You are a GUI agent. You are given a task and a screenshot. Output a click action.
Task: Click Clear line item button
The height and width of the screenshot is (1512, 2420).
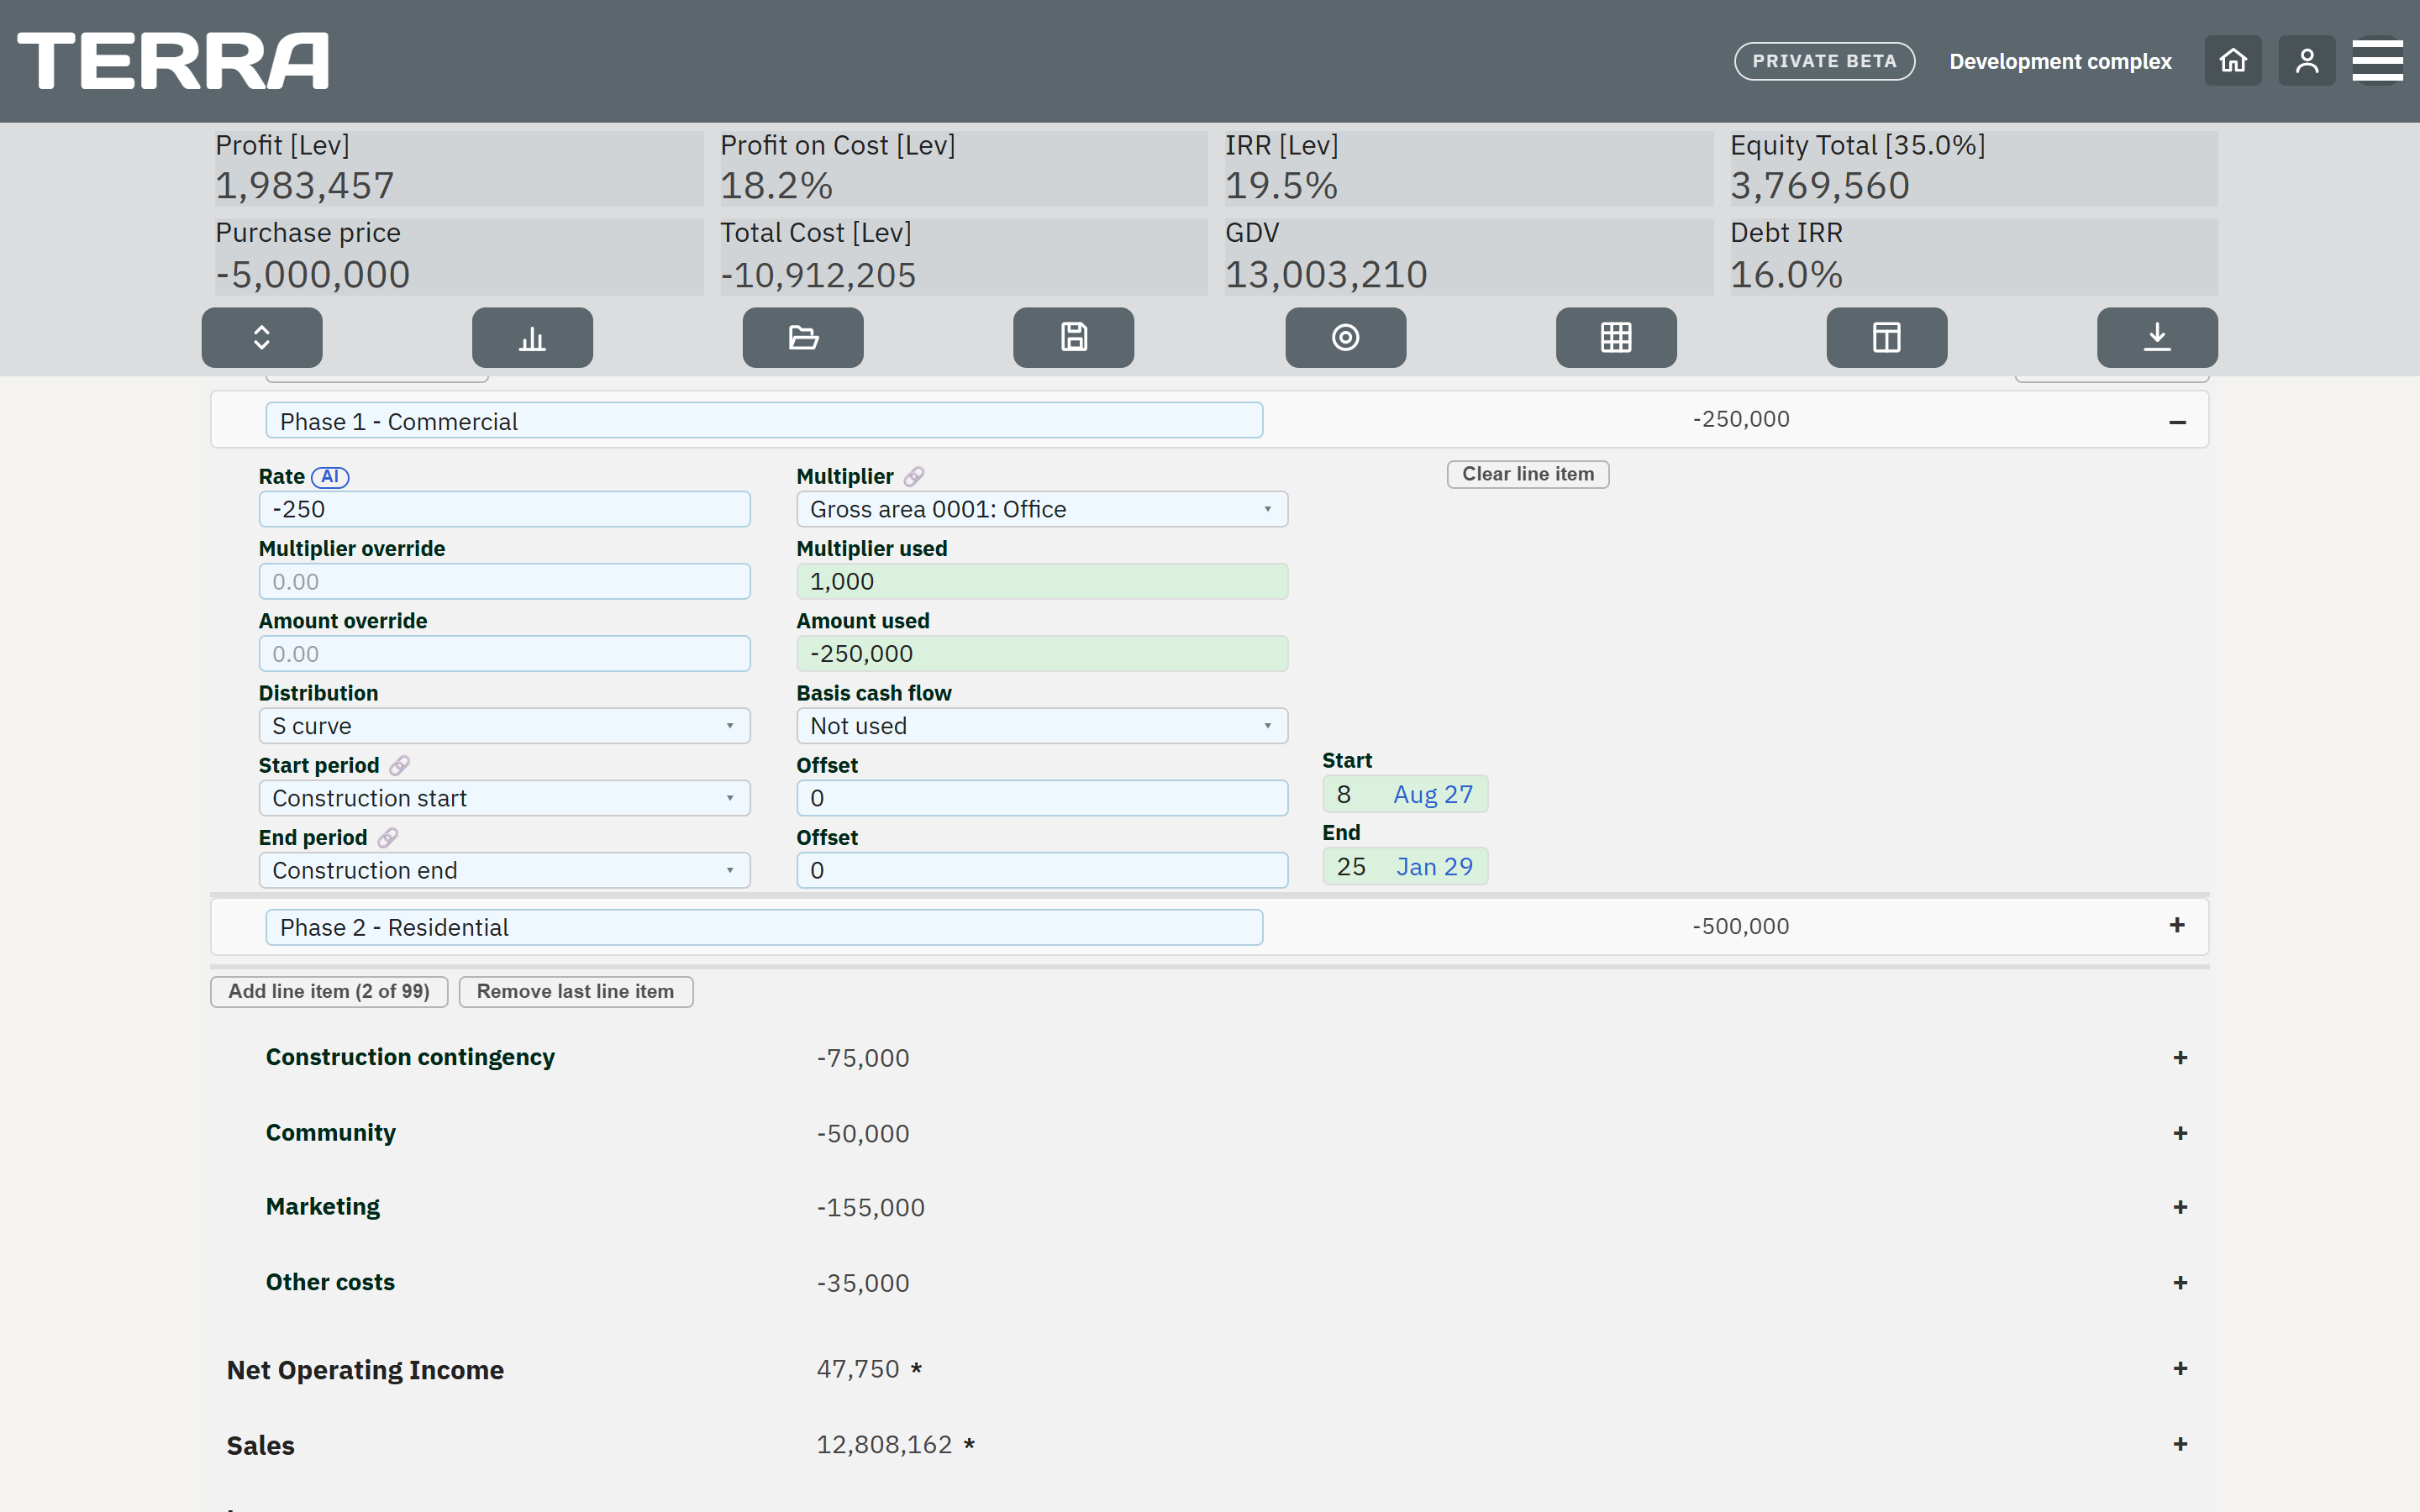pyautogui.click(x=1528, y=474)
